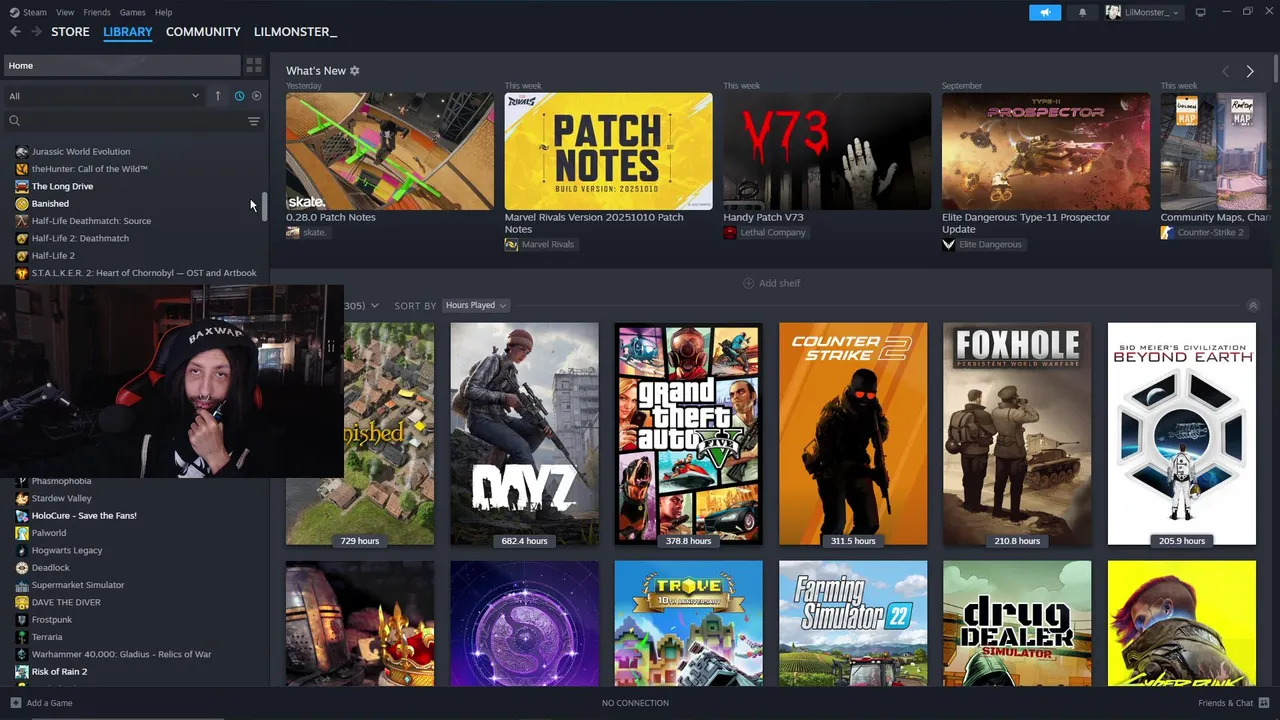The image size is (1280, 720).
Task: Open the Grand Theft Auto V cover
Action: pyautogui.click(x=688, y=434)
